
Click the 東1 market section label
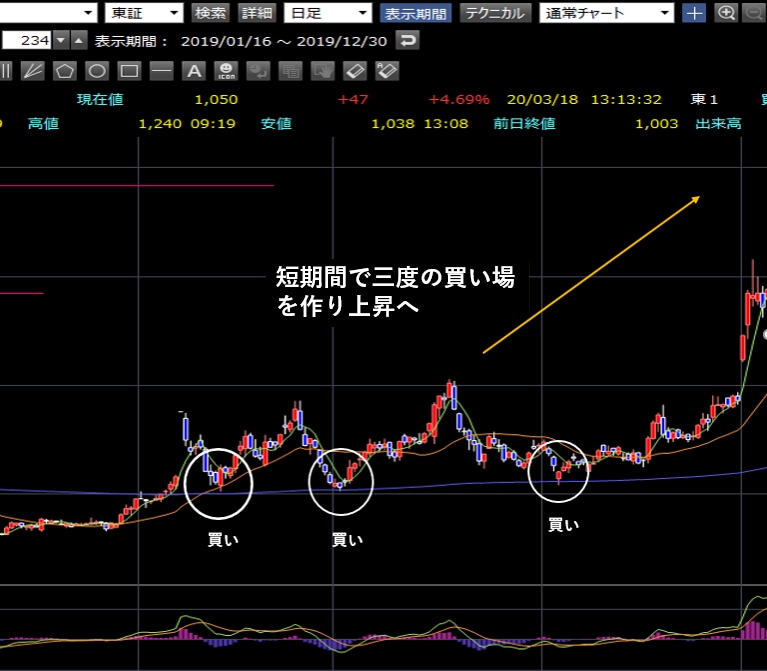pos(704,99)
